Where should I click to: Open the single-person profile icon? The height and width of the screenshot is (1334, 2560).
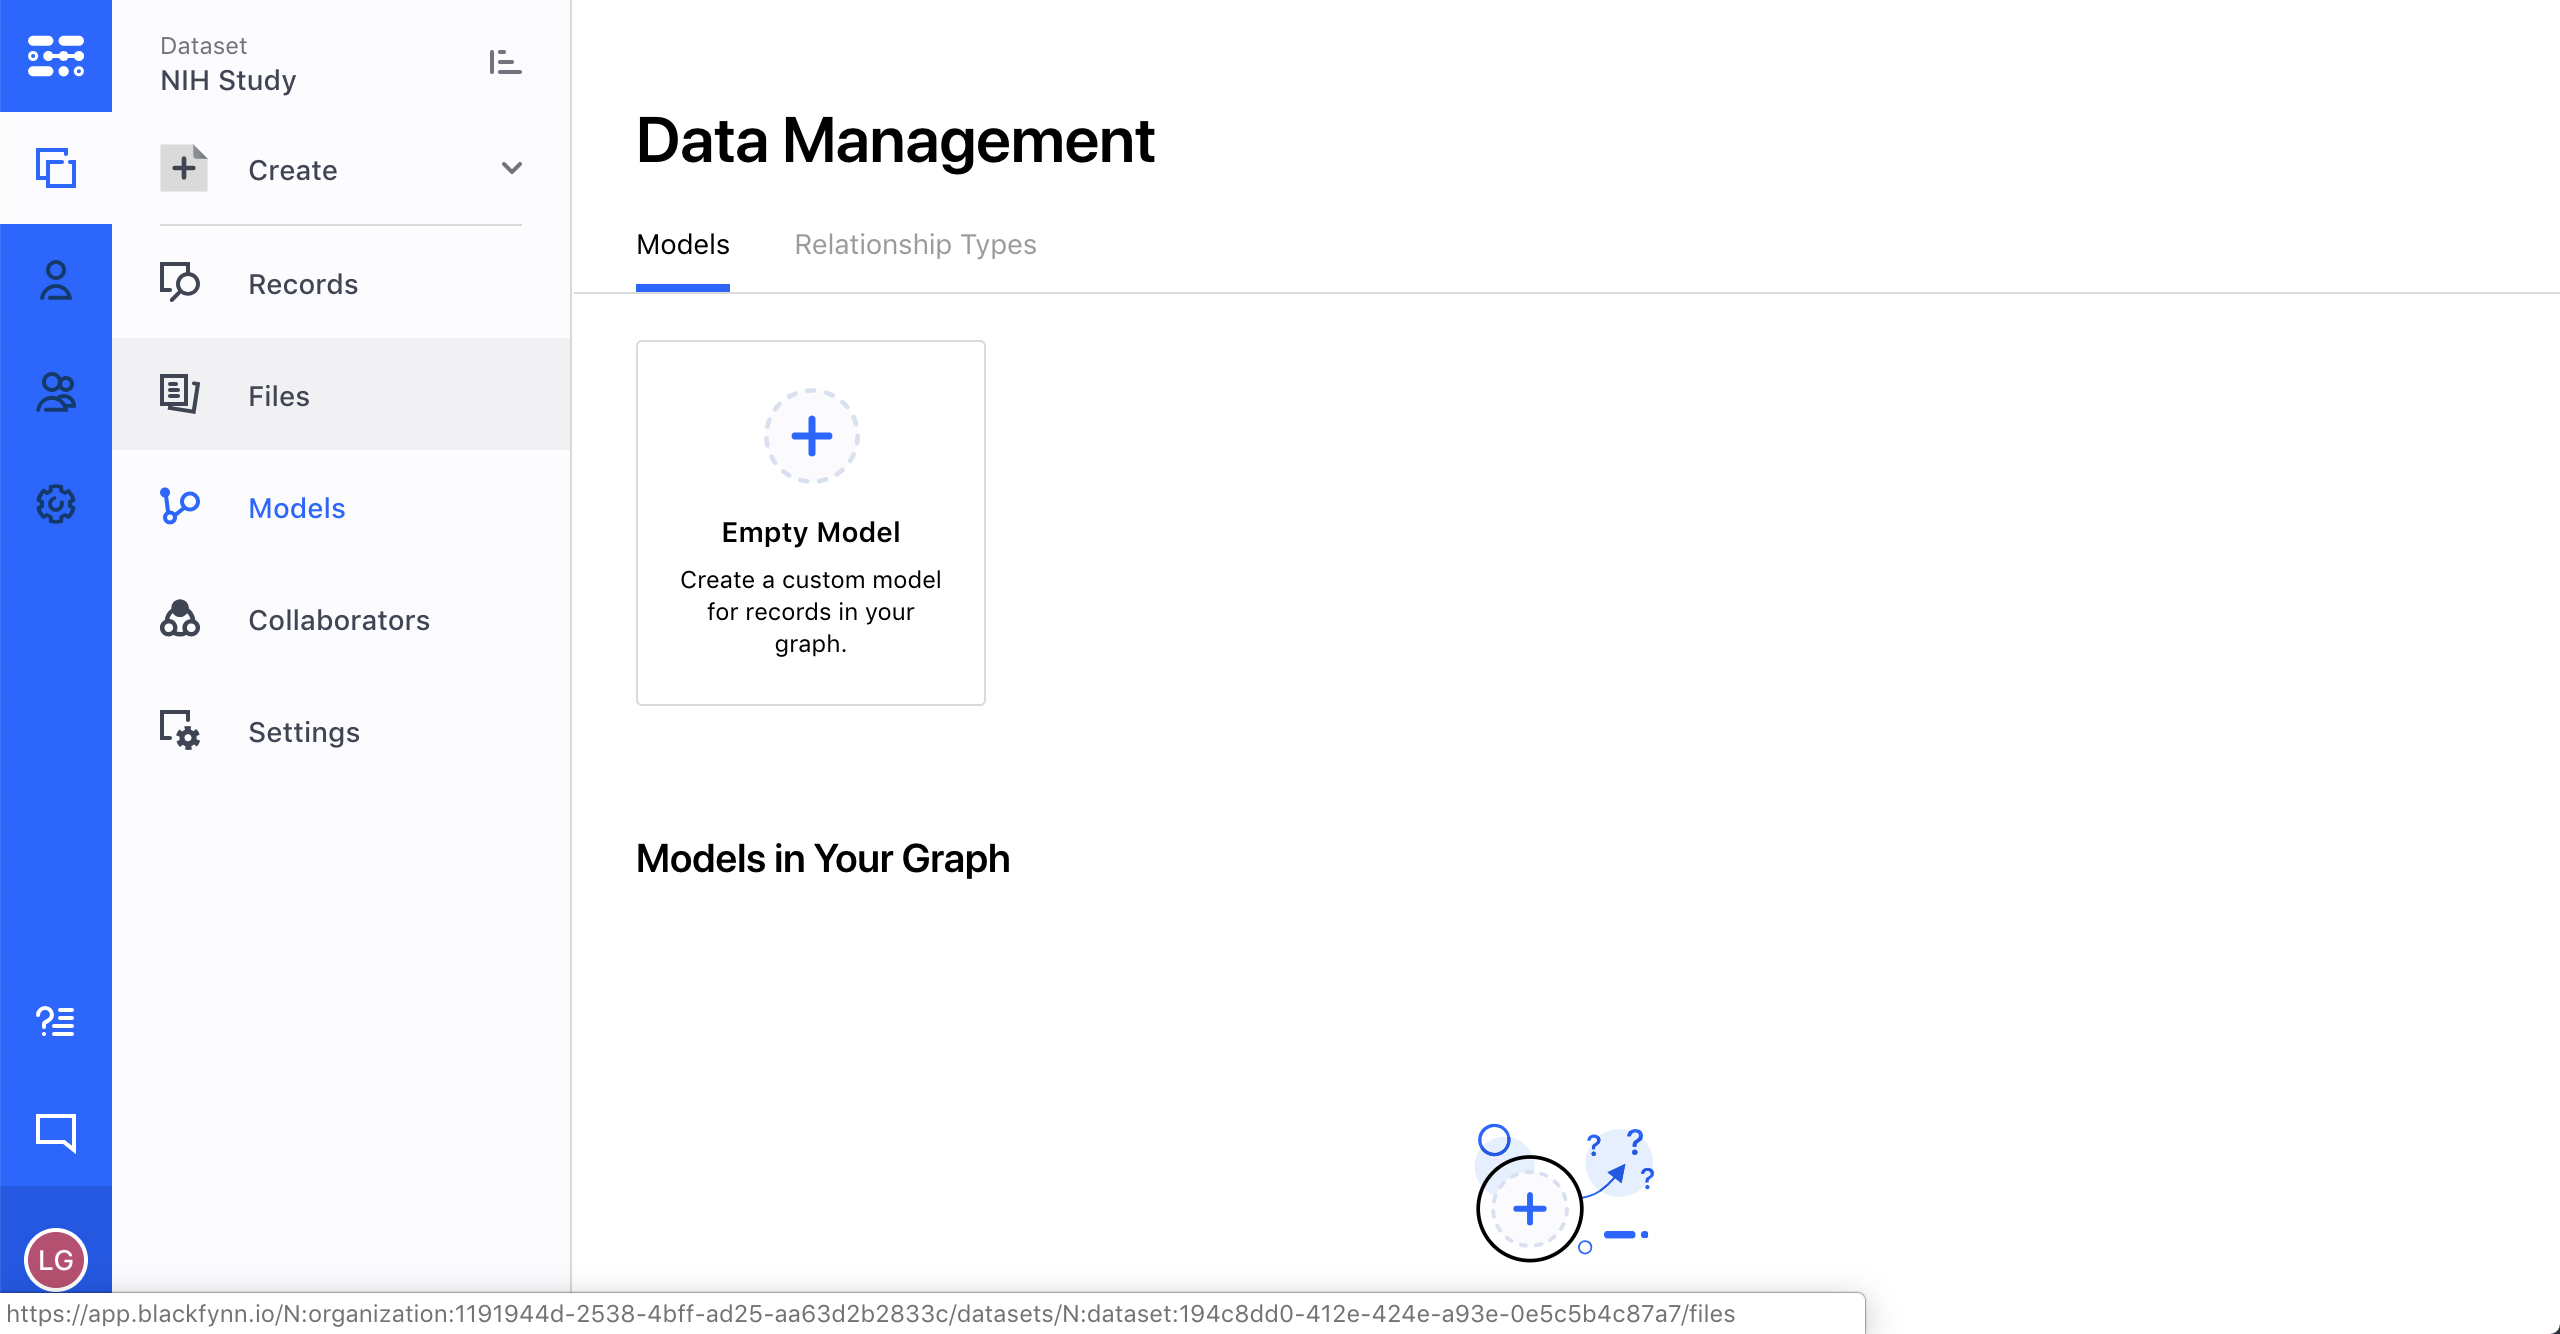(x=56, y=281)
